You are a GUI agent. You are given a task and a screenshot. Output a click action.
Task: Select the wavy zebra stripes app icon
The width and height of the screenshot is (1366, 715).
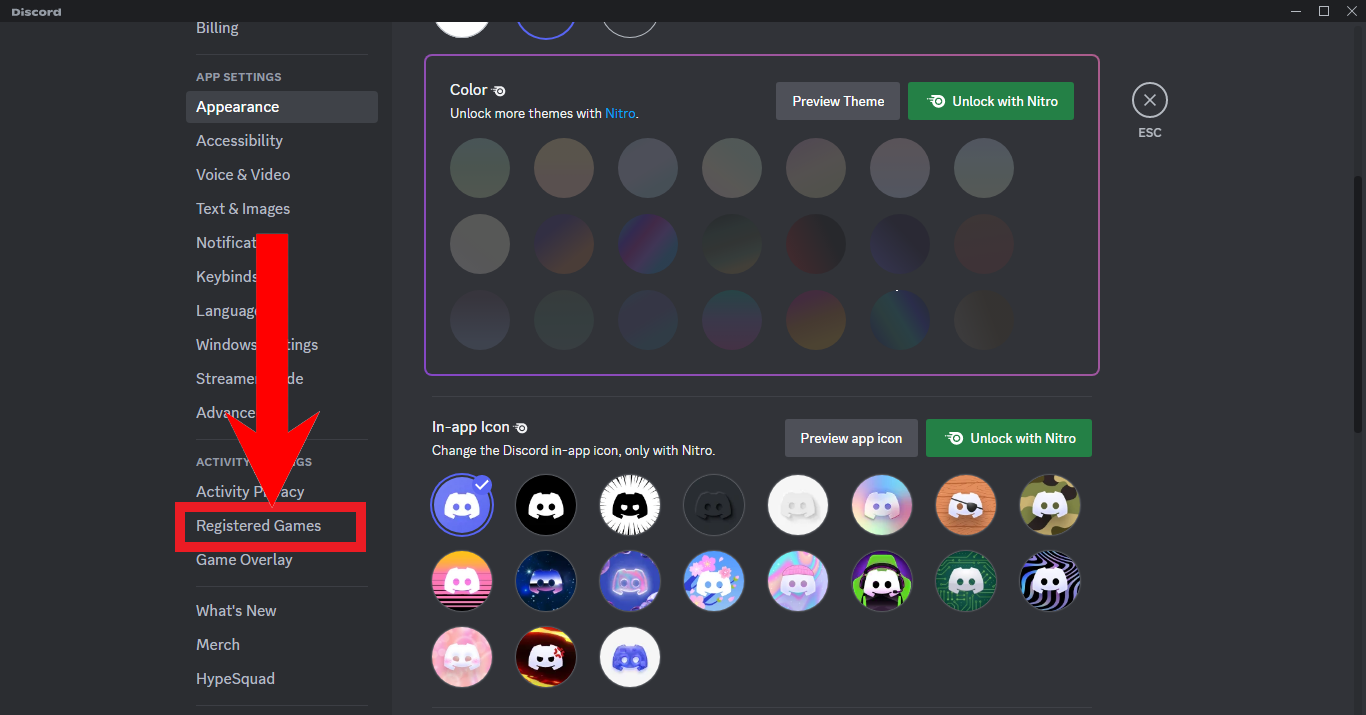point(1050,581)
